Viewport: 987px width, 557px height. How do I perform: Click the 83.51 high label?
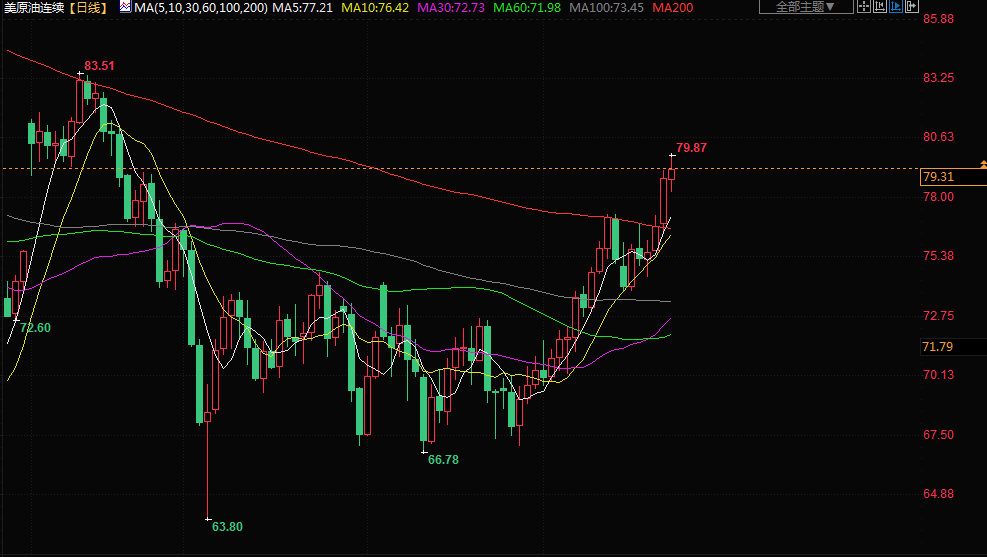[99, 65]
